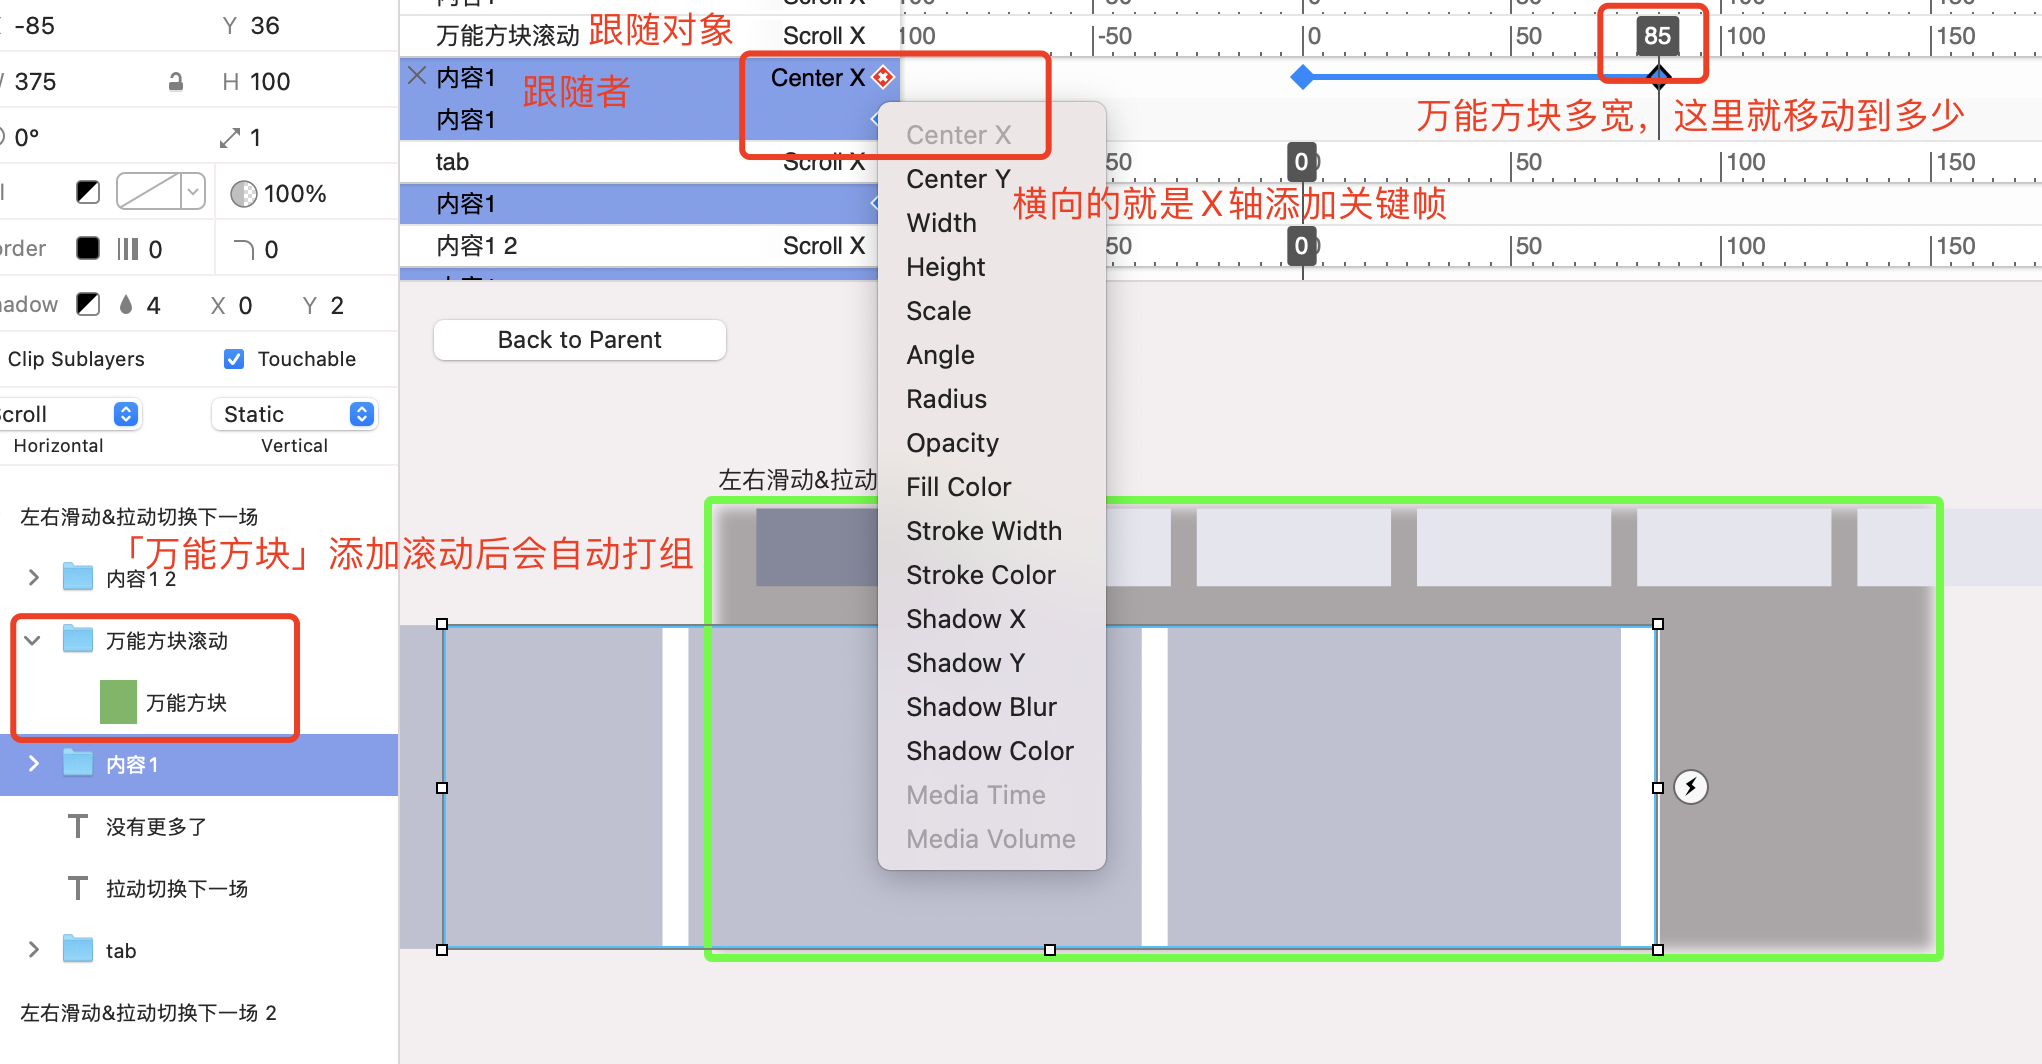2042x1064 pixels.
Task: Select the 拉动切换下一场 text layer
Action: coord(177,889)
